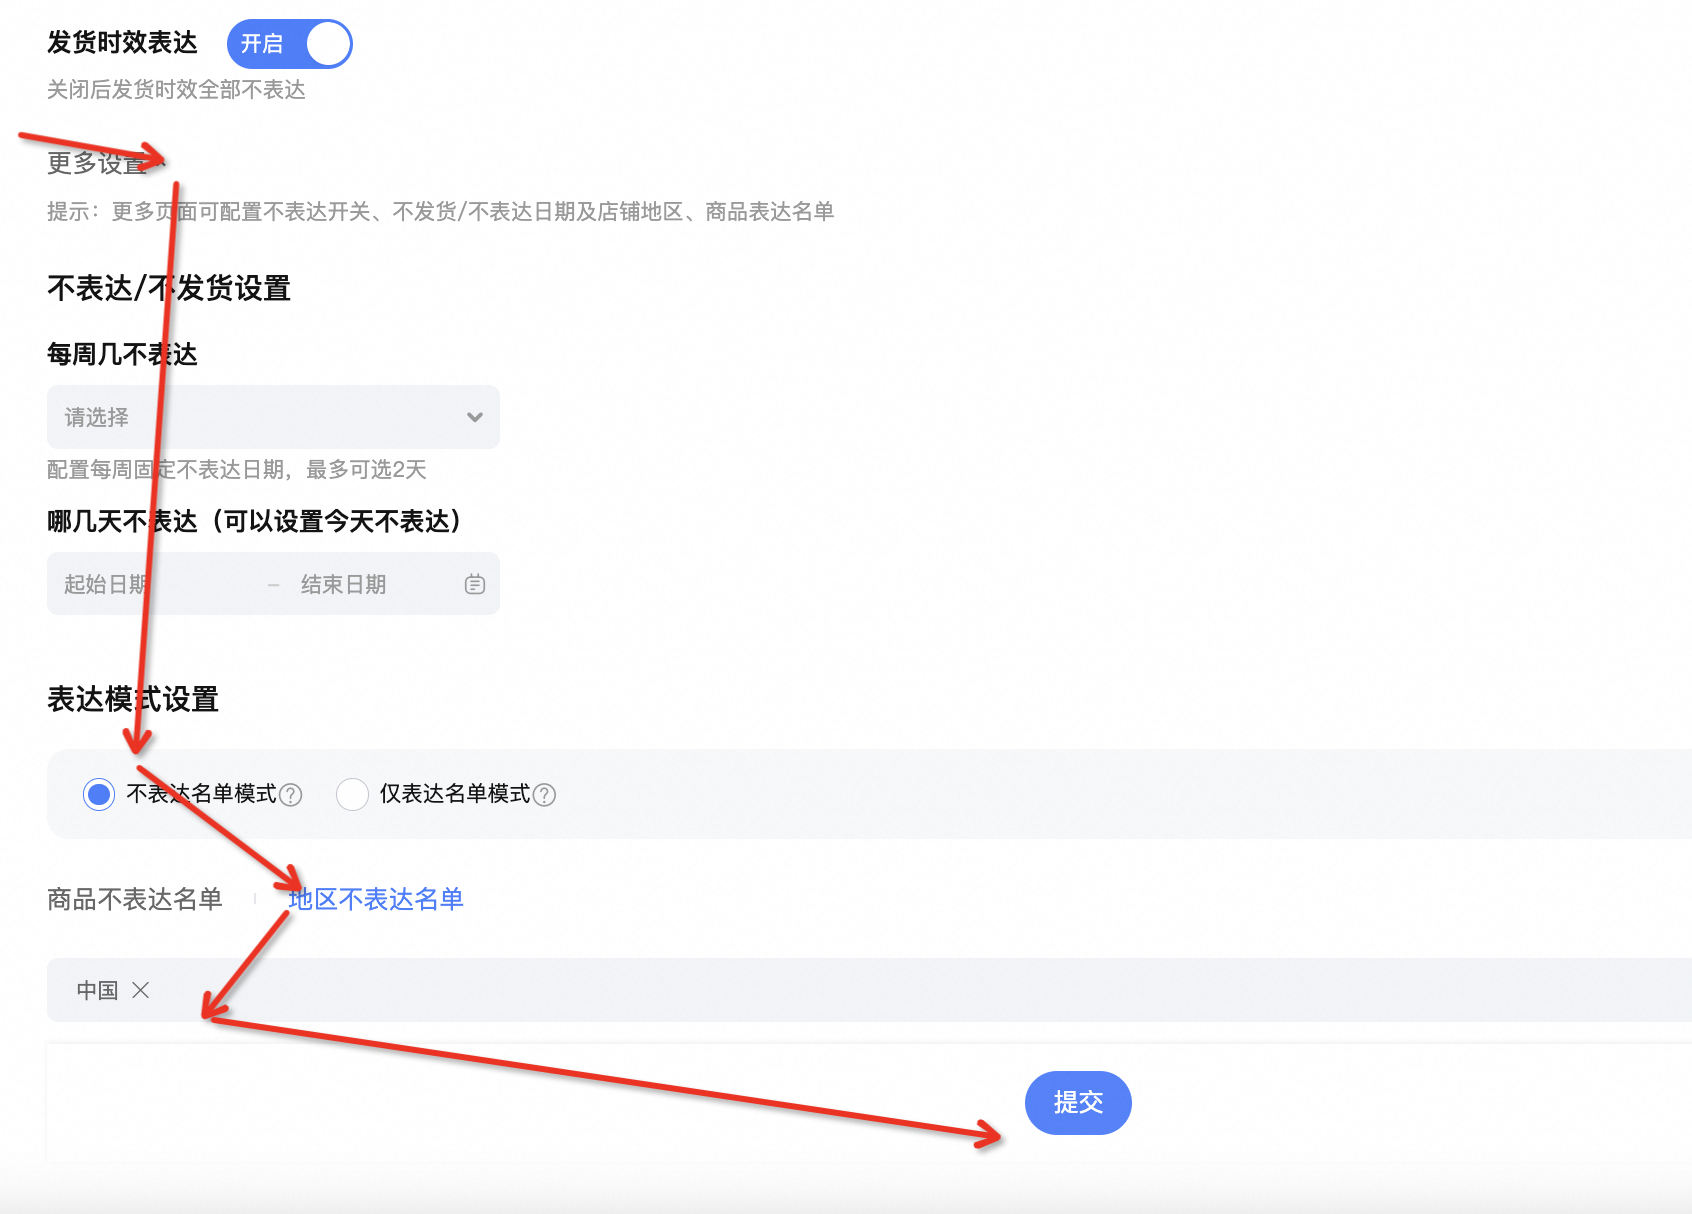The width and height of the screenshot is (1692, 1214).
Task: Select the 不表达名单模式 radio button
Action: click(x=99, y=794)
